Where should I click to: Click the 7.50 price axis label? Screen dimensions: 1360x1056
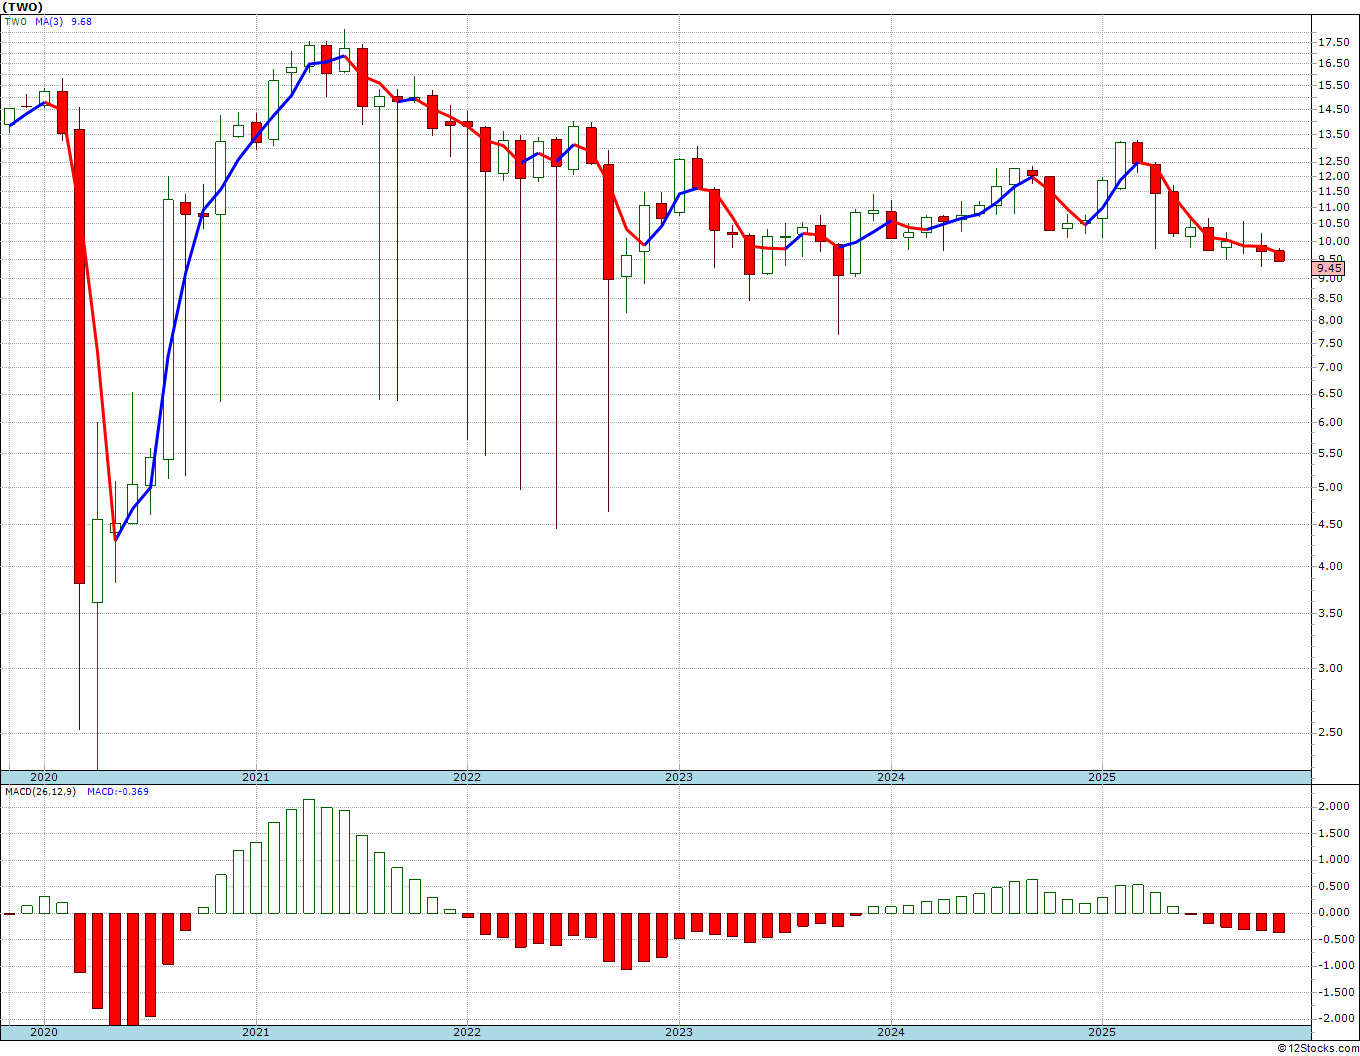1331,343
